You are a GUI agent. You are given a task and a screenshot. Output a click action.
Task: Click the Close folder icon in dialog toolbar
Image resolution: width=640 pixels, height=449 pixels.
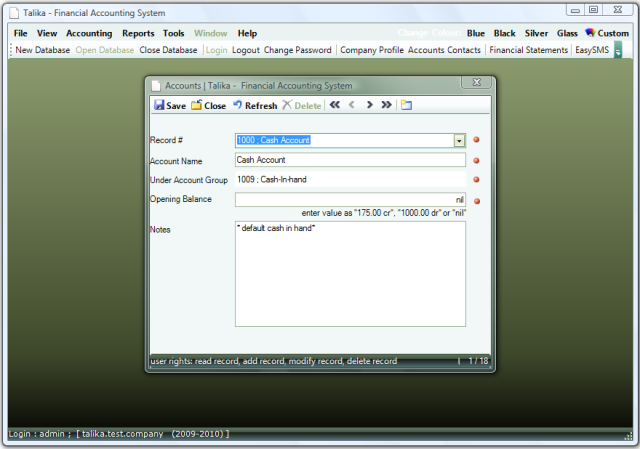196,105
